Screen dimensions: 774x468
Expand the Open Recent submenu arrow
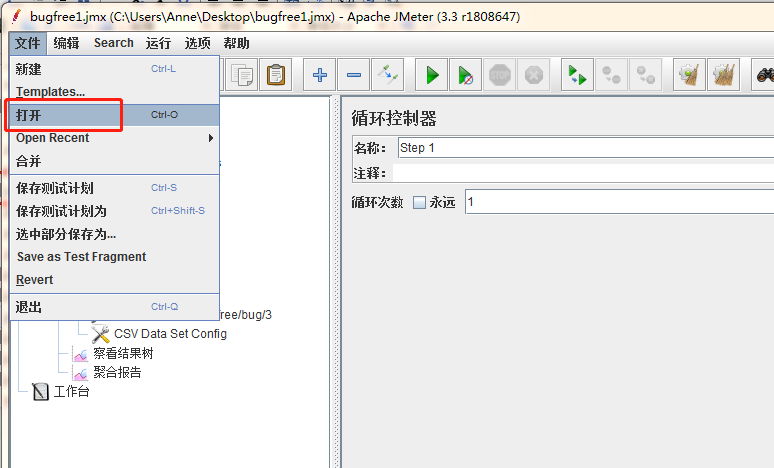click(211, 138)
